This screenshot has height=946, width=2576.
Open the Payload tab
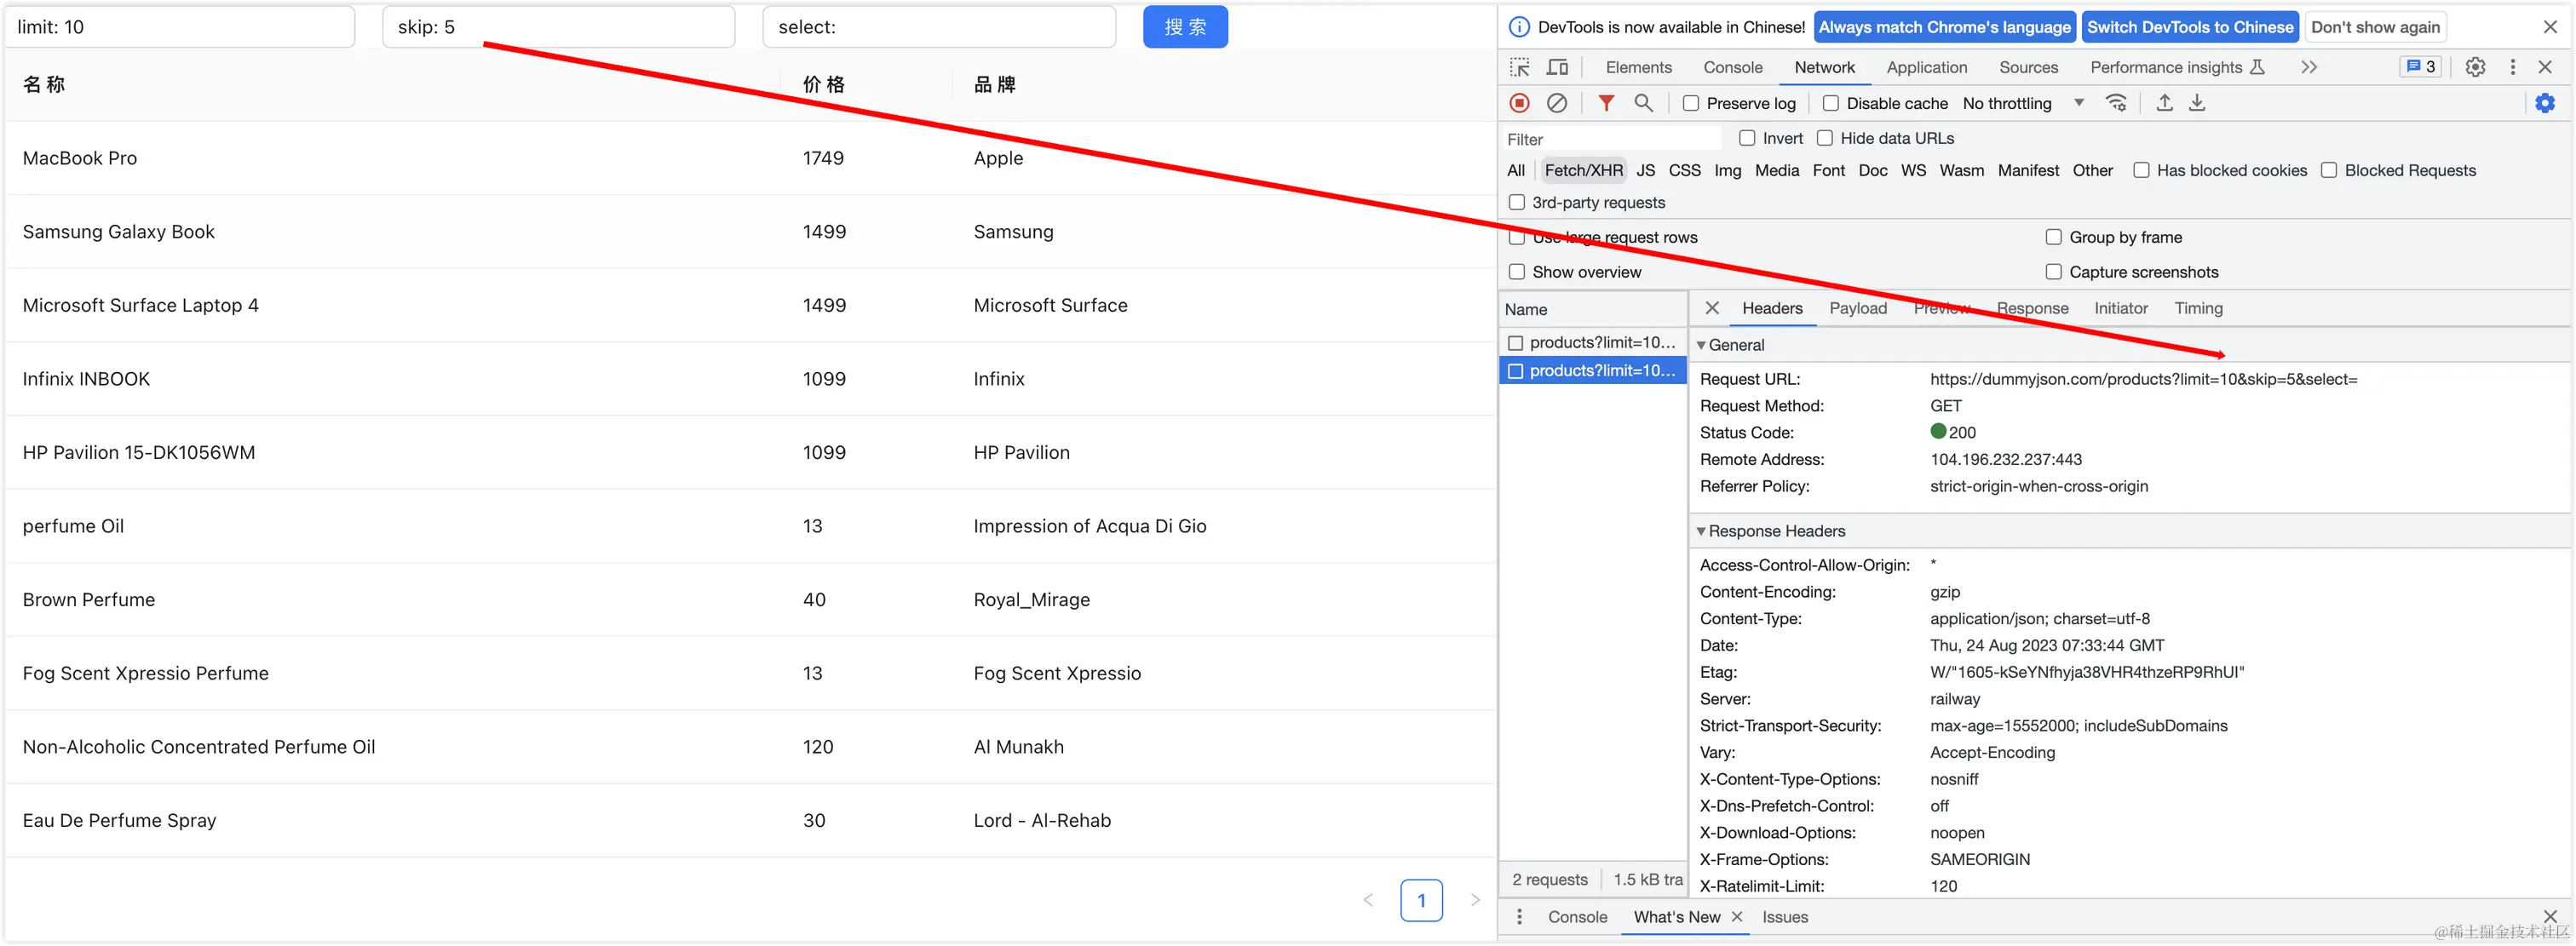[1858, 308]
